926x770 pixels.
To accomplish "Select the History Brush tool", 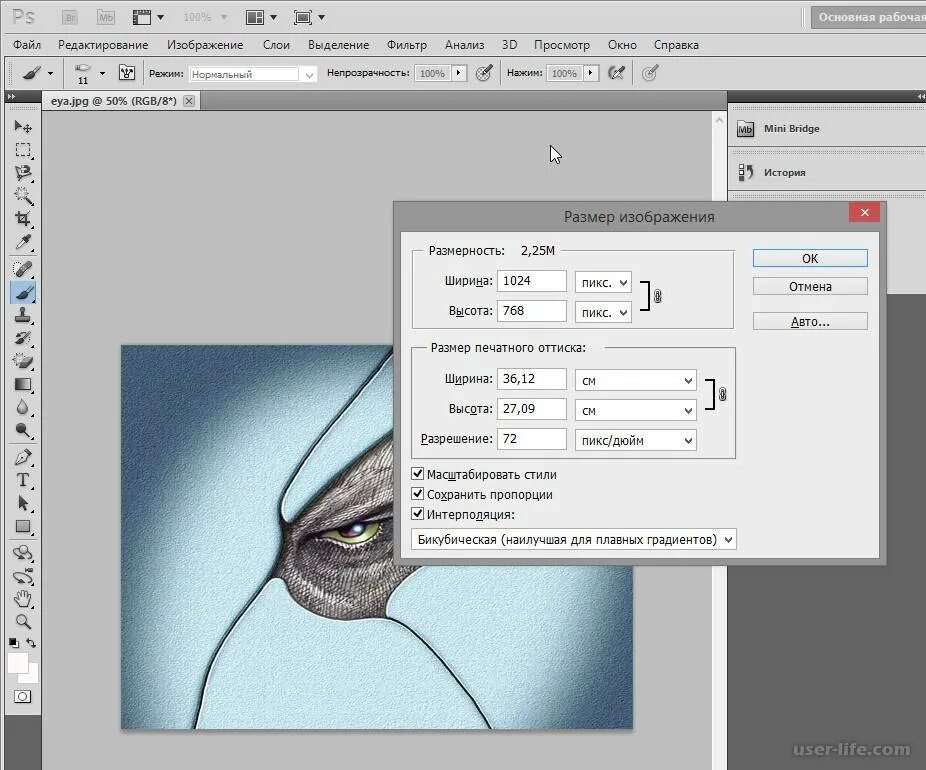I will (x=23, y=338).
